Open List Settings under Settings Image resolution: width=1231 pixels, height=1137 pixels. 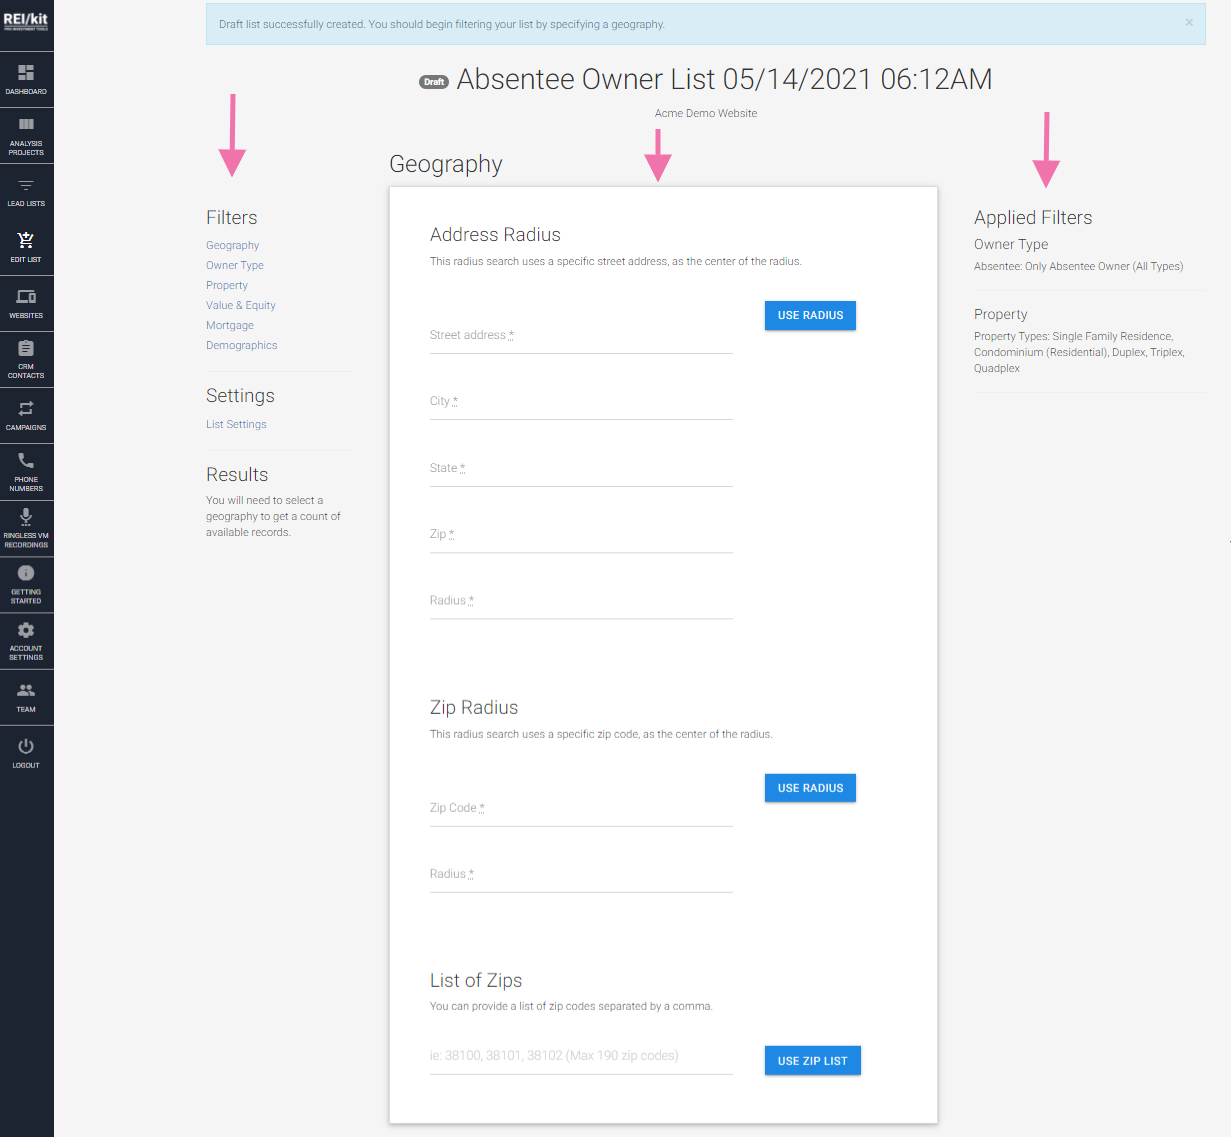[236, 424]
